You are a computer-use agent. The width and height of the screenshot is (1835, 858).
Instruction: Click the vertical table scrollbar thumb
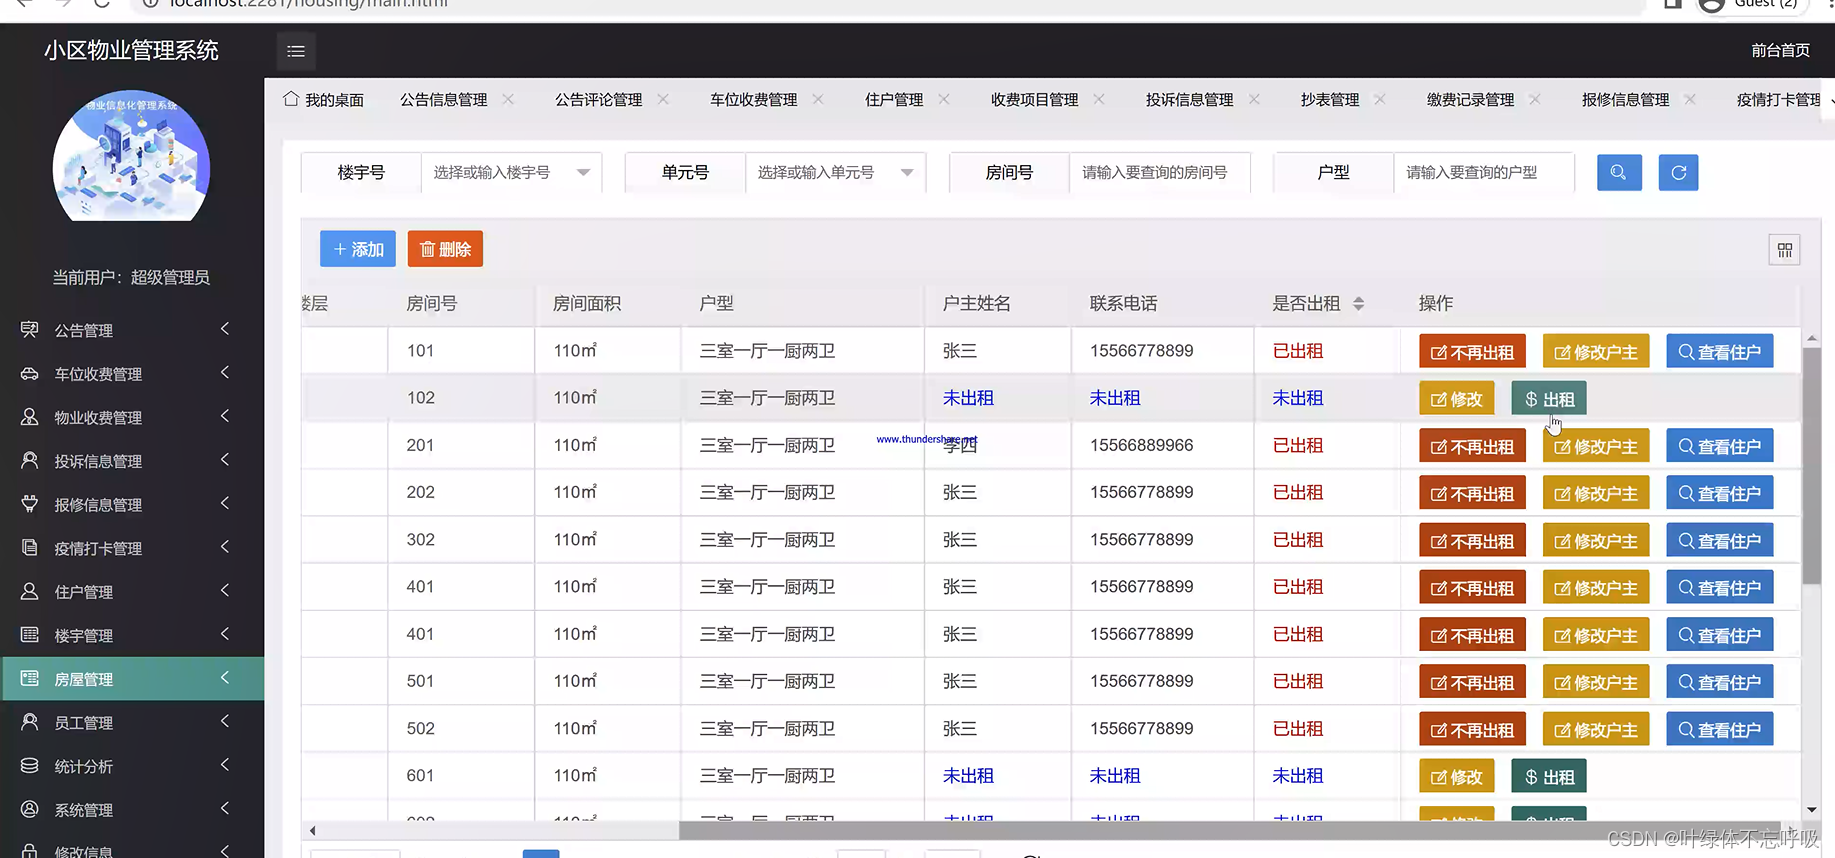point(1812,466)
